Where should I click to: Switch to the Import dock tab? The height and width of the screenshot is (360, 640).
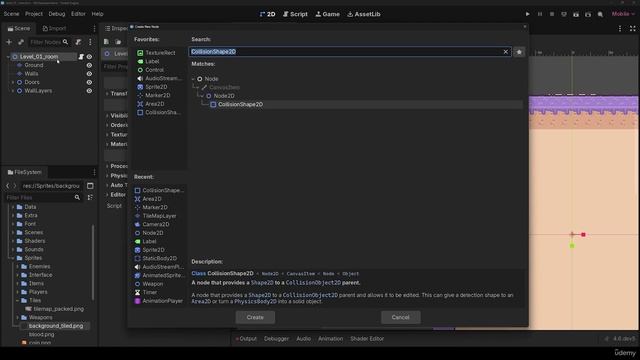pyautogui.click(x=54, y=29)
